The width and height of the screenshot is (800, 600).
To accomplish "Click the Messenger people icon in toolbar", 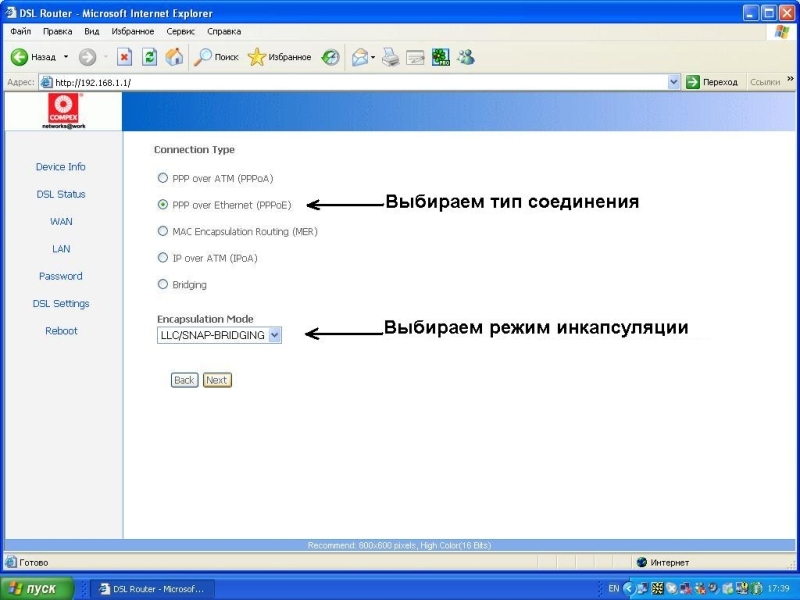I will (466, 57).
